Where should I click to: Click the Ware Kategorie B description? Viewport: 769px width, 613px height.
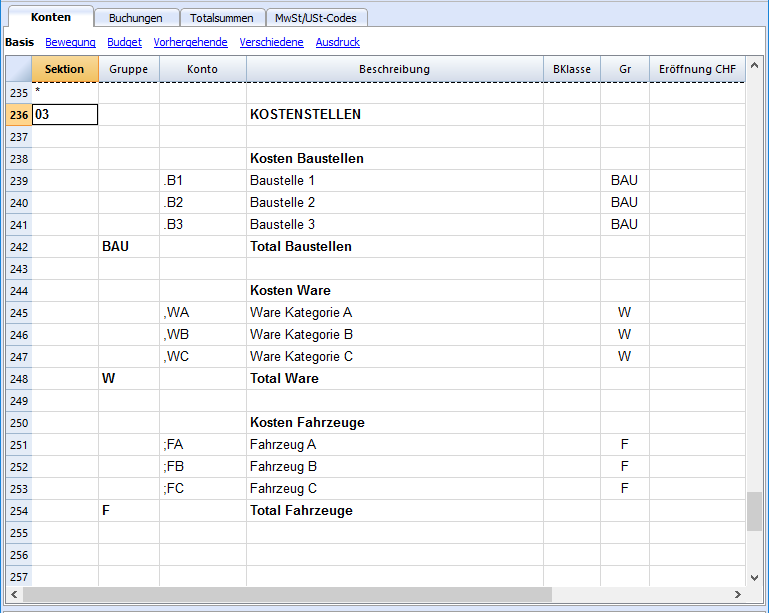(395, 334)
